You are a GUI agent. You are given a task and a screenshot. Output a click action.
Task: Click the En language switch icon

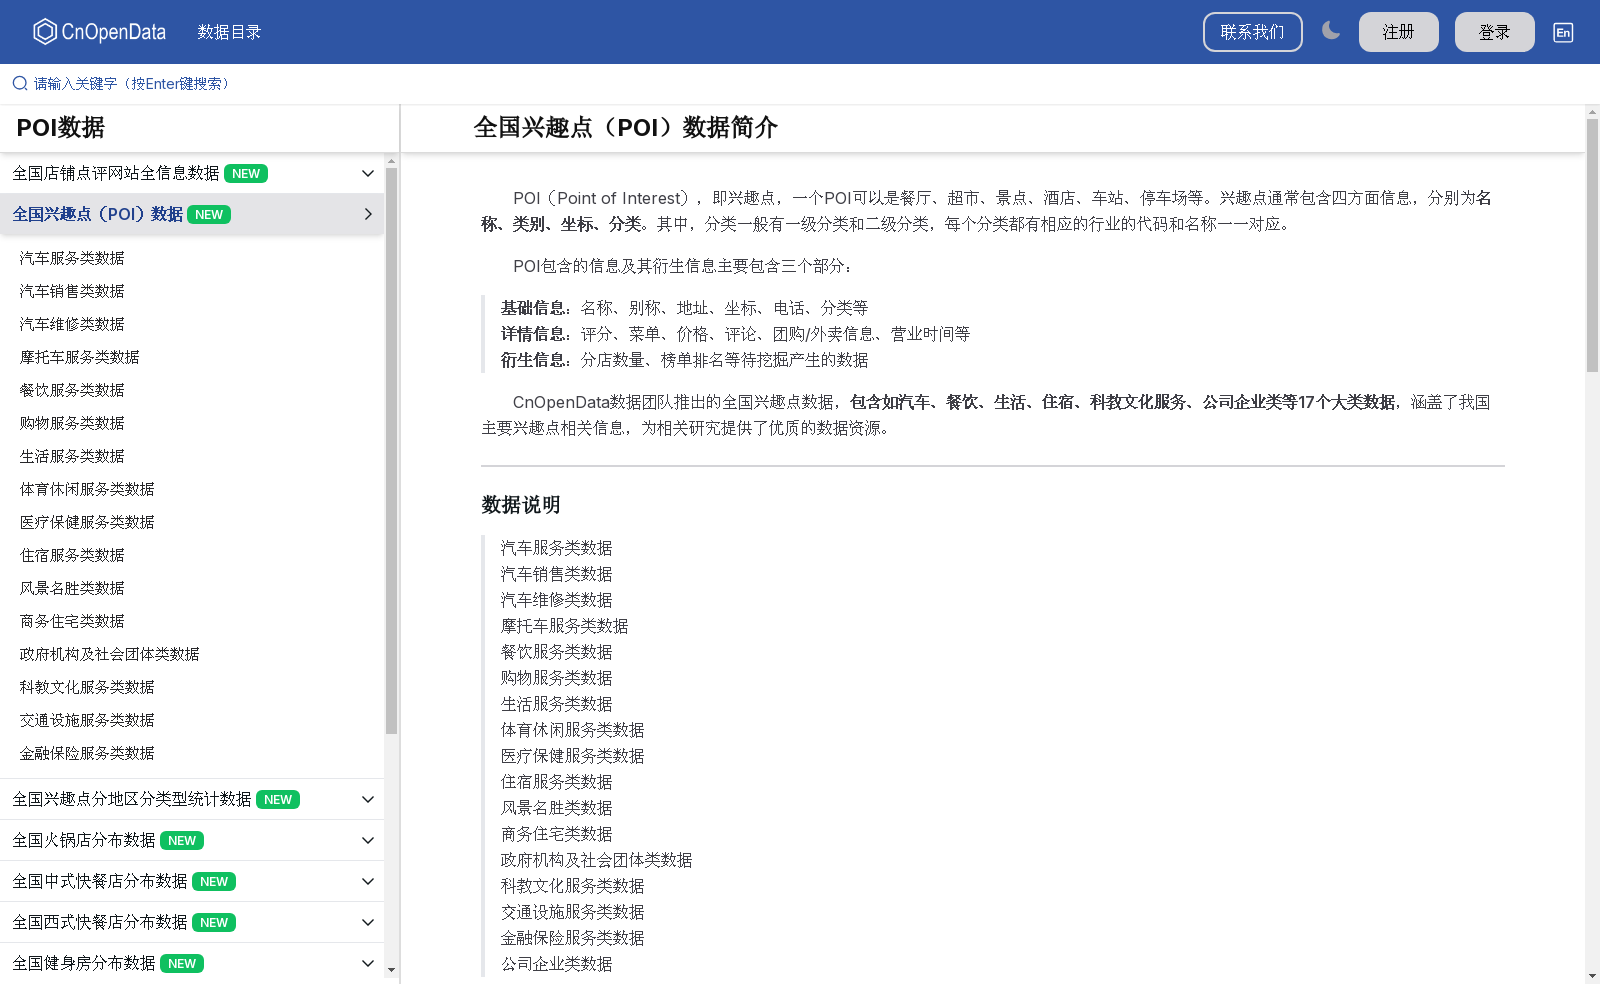[1562, 32]
